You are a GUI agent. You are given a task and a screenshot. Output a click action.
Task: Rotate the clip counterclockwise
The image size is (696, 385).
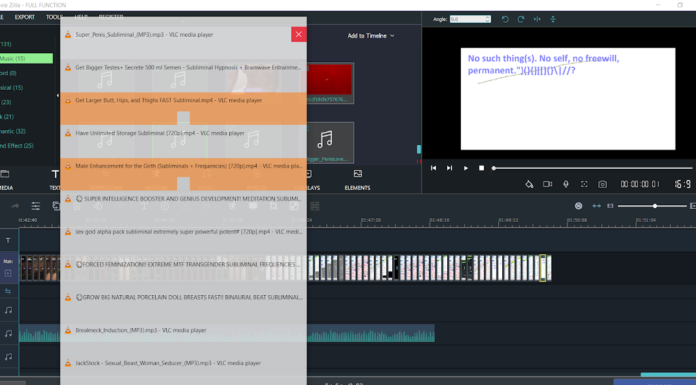click(505, 19)
